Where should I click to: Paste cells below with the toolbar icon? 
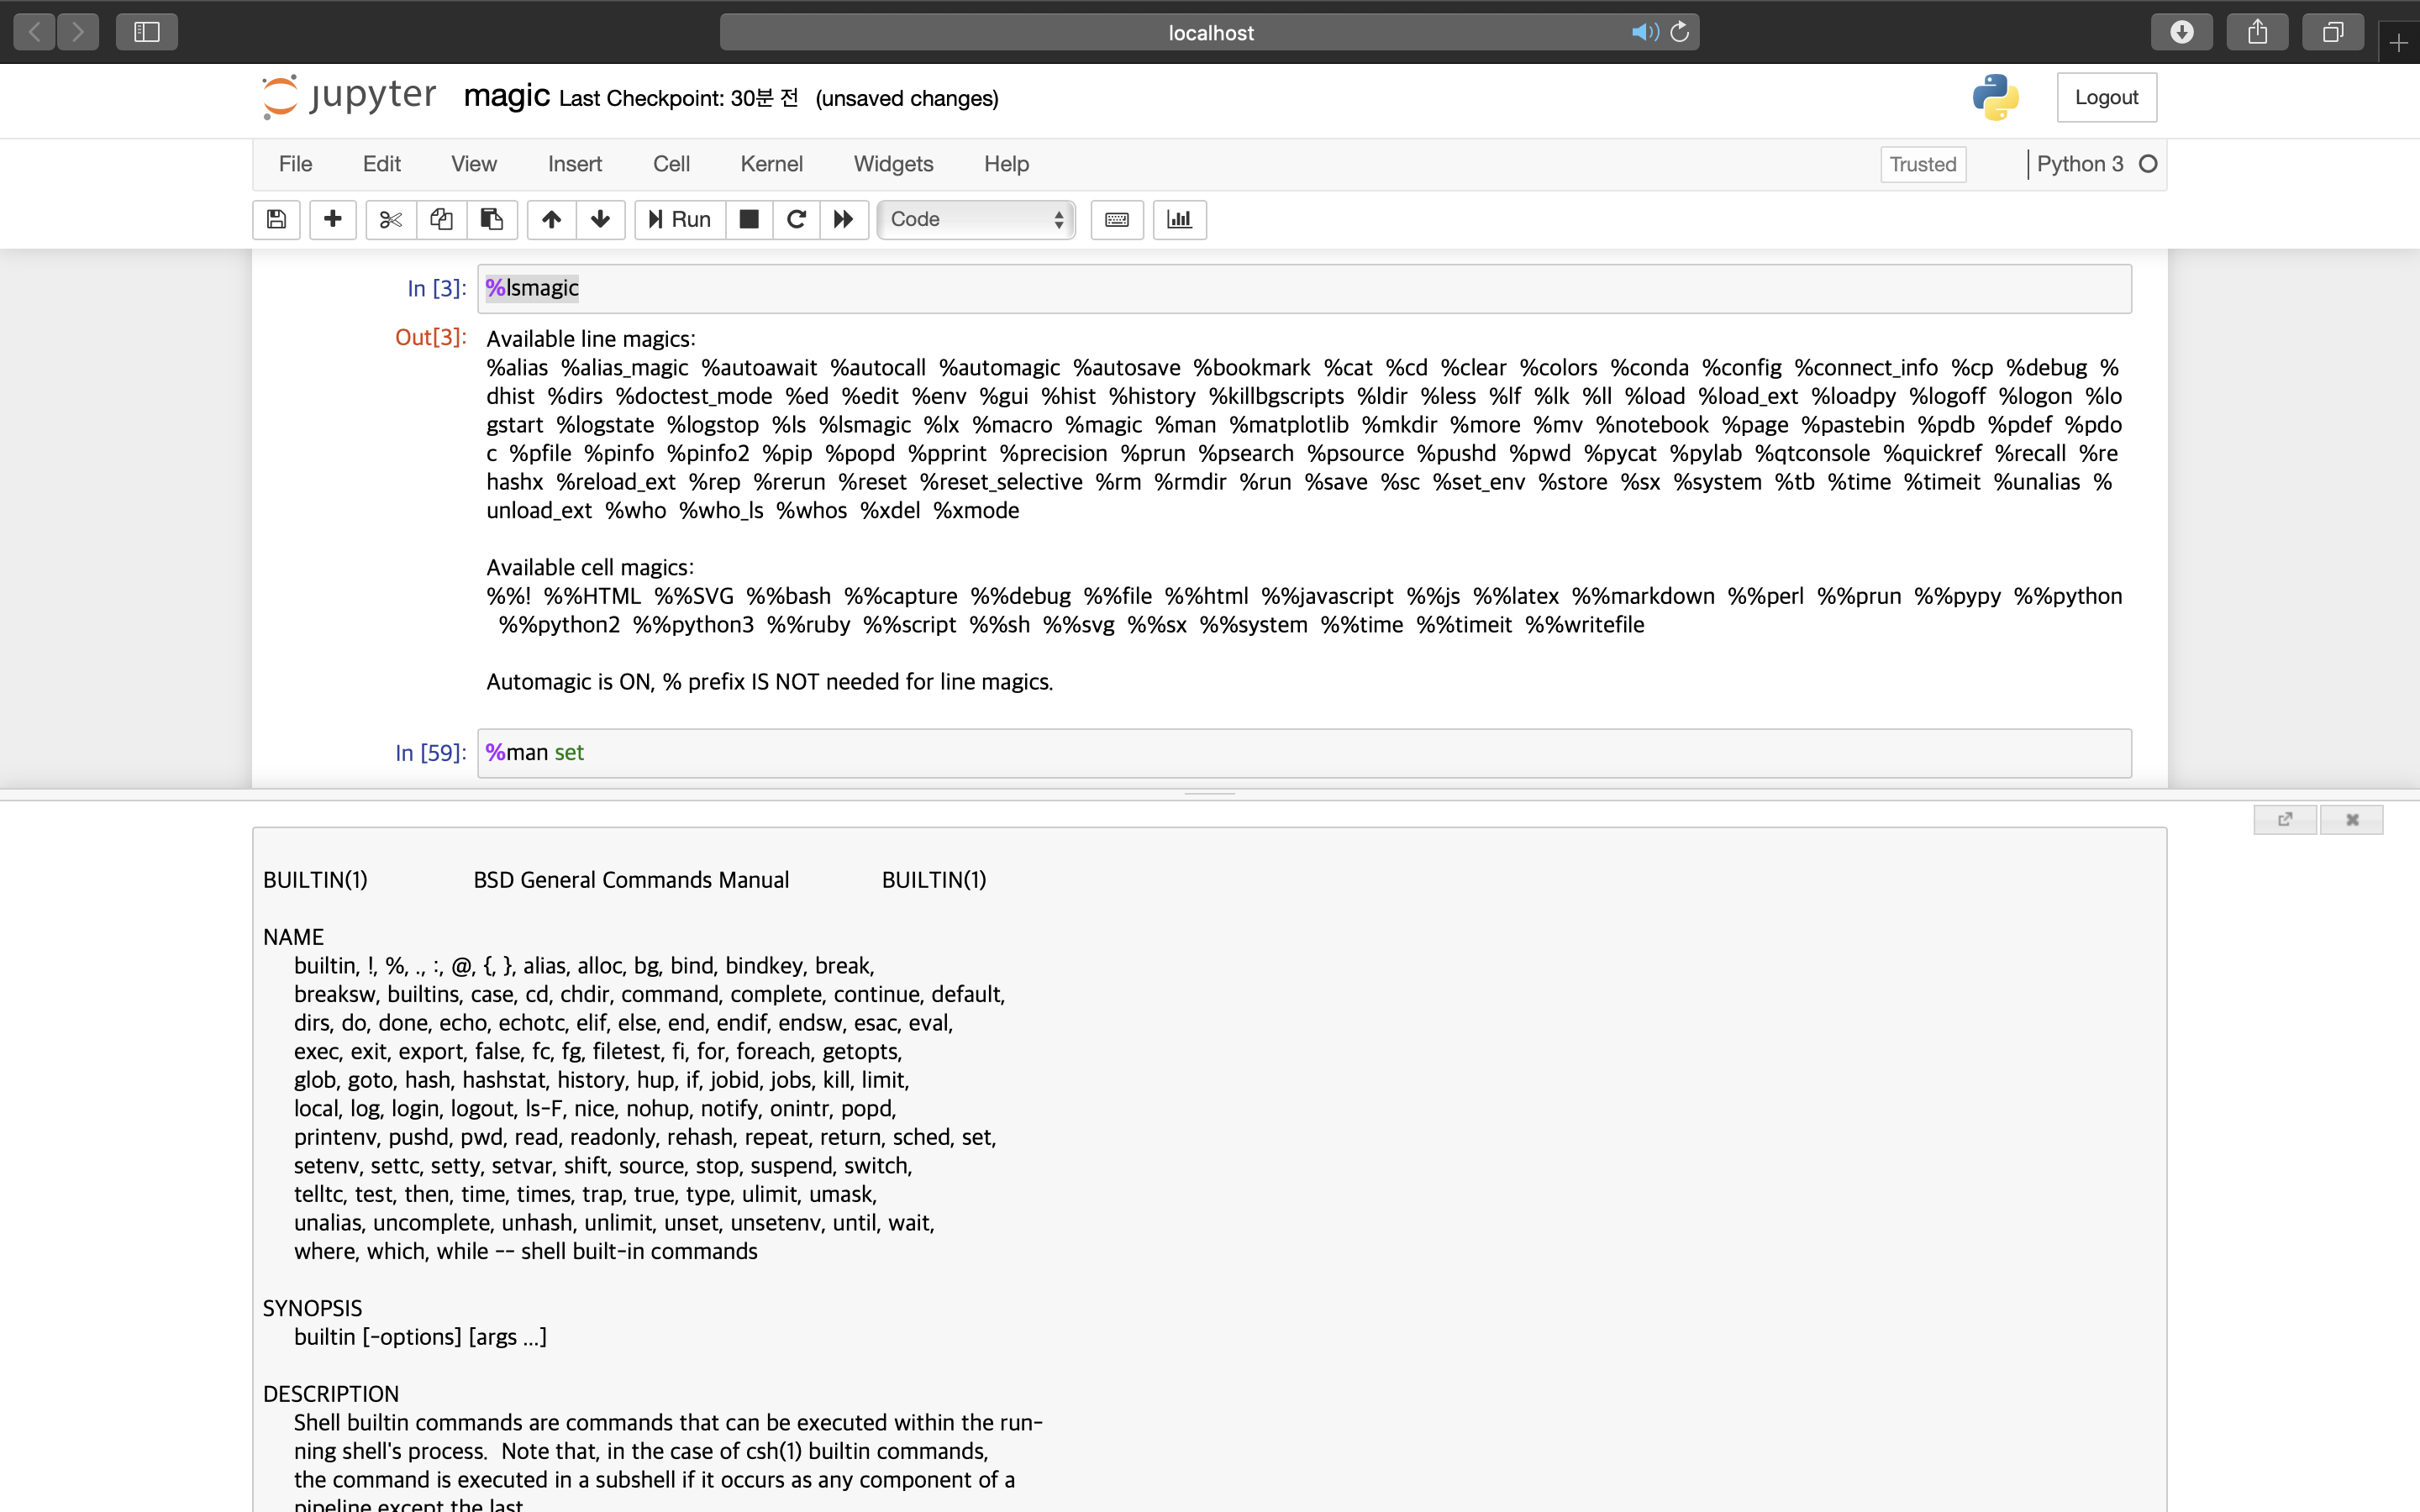click(x=491, y=219)
